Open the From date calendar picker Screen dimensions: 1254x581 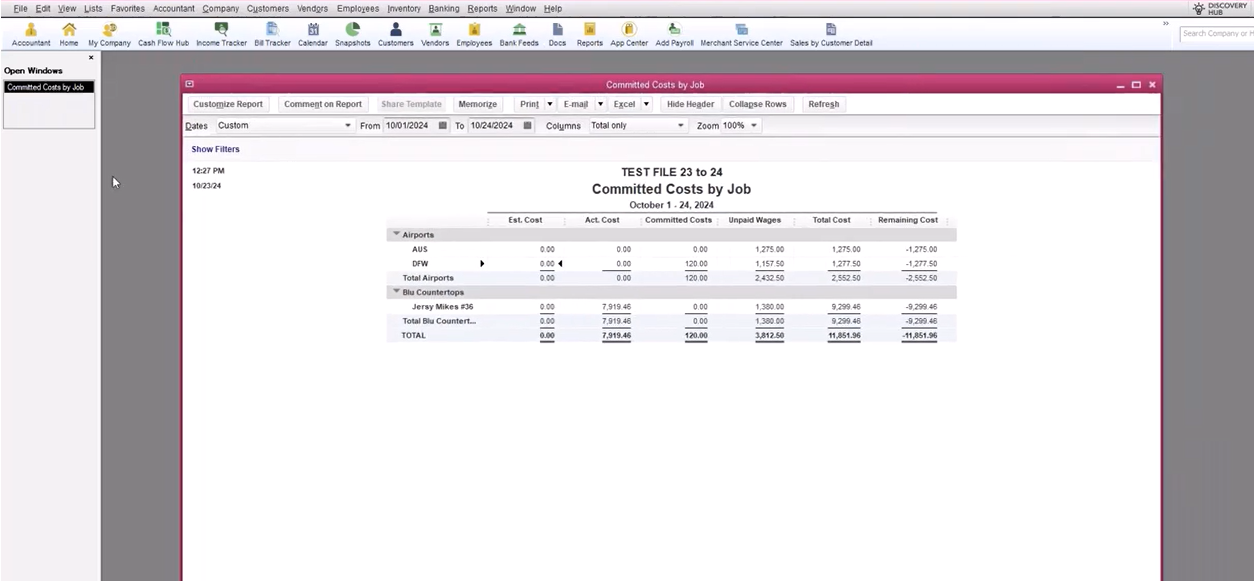[x=443, y=126]
